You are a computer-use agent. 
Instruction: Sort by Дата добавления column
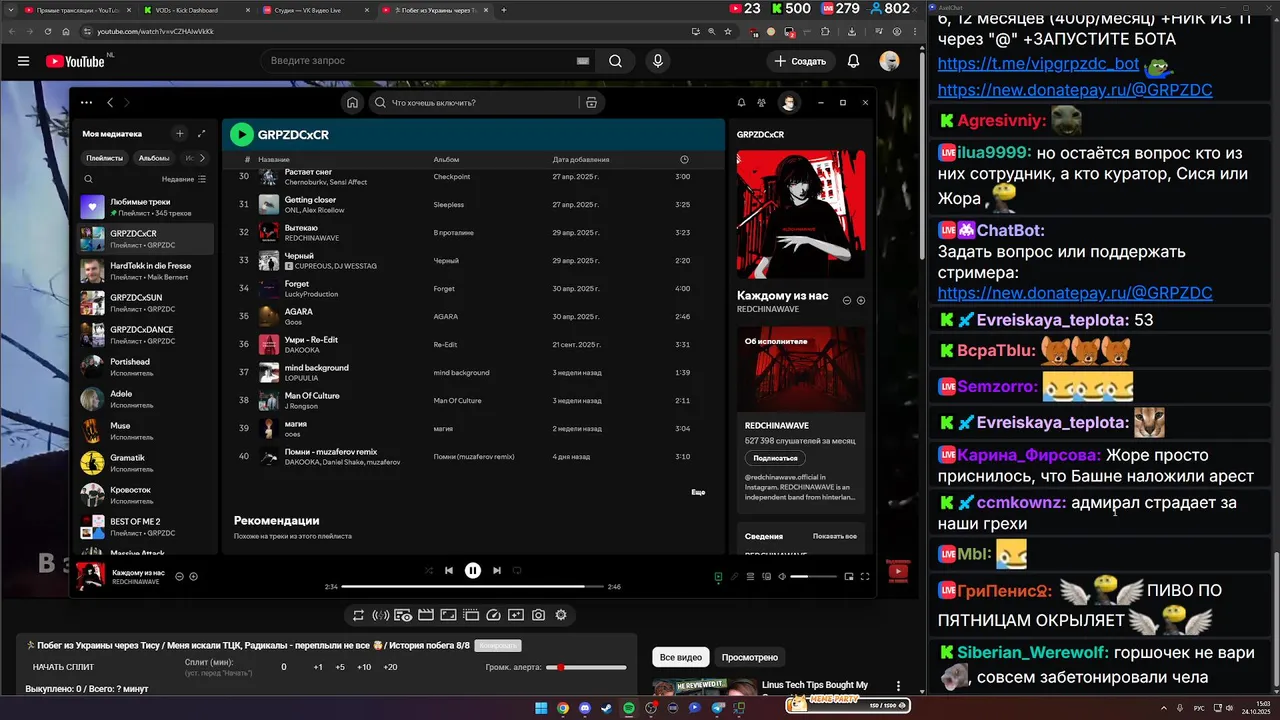(581, 159)
